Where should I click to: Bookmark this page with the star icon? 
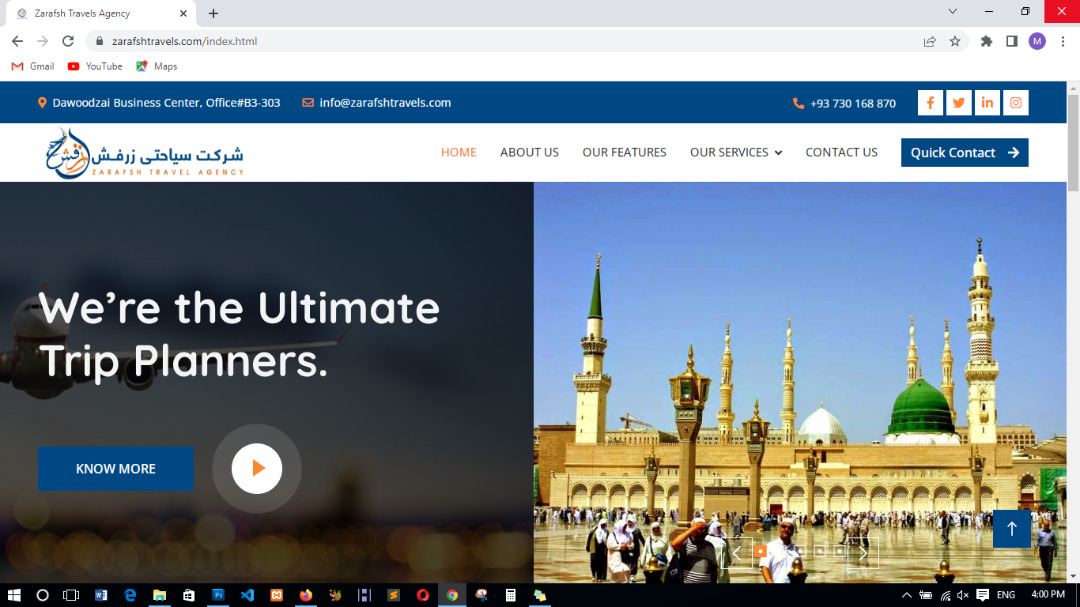click(x=955, y=41)
